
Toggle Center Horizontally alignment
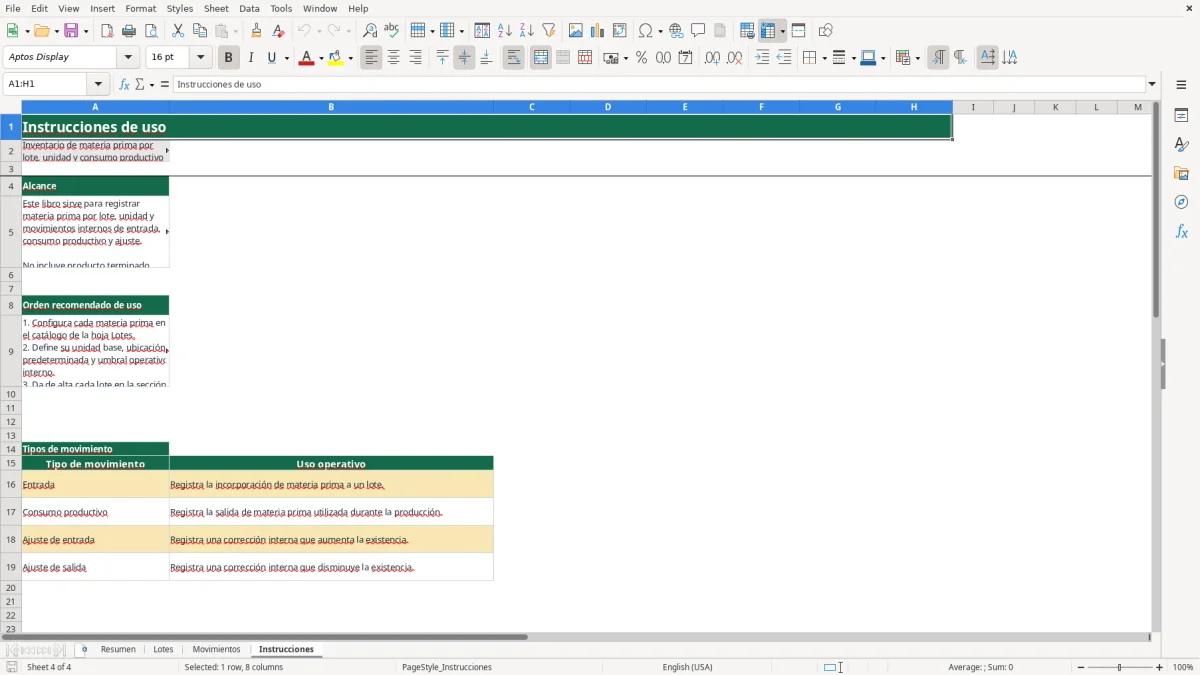click(394, 58)
